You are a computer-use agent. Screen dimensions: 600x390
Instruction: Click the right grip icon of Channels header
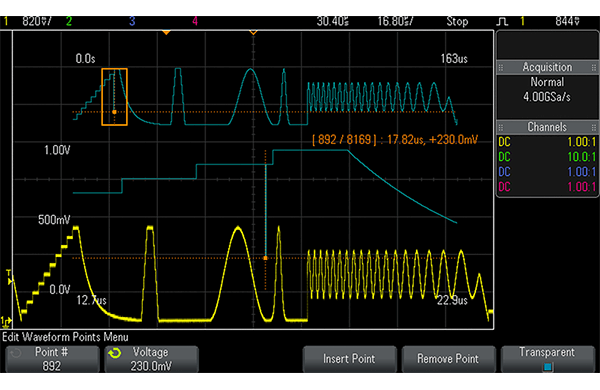[x=594, y=127]
